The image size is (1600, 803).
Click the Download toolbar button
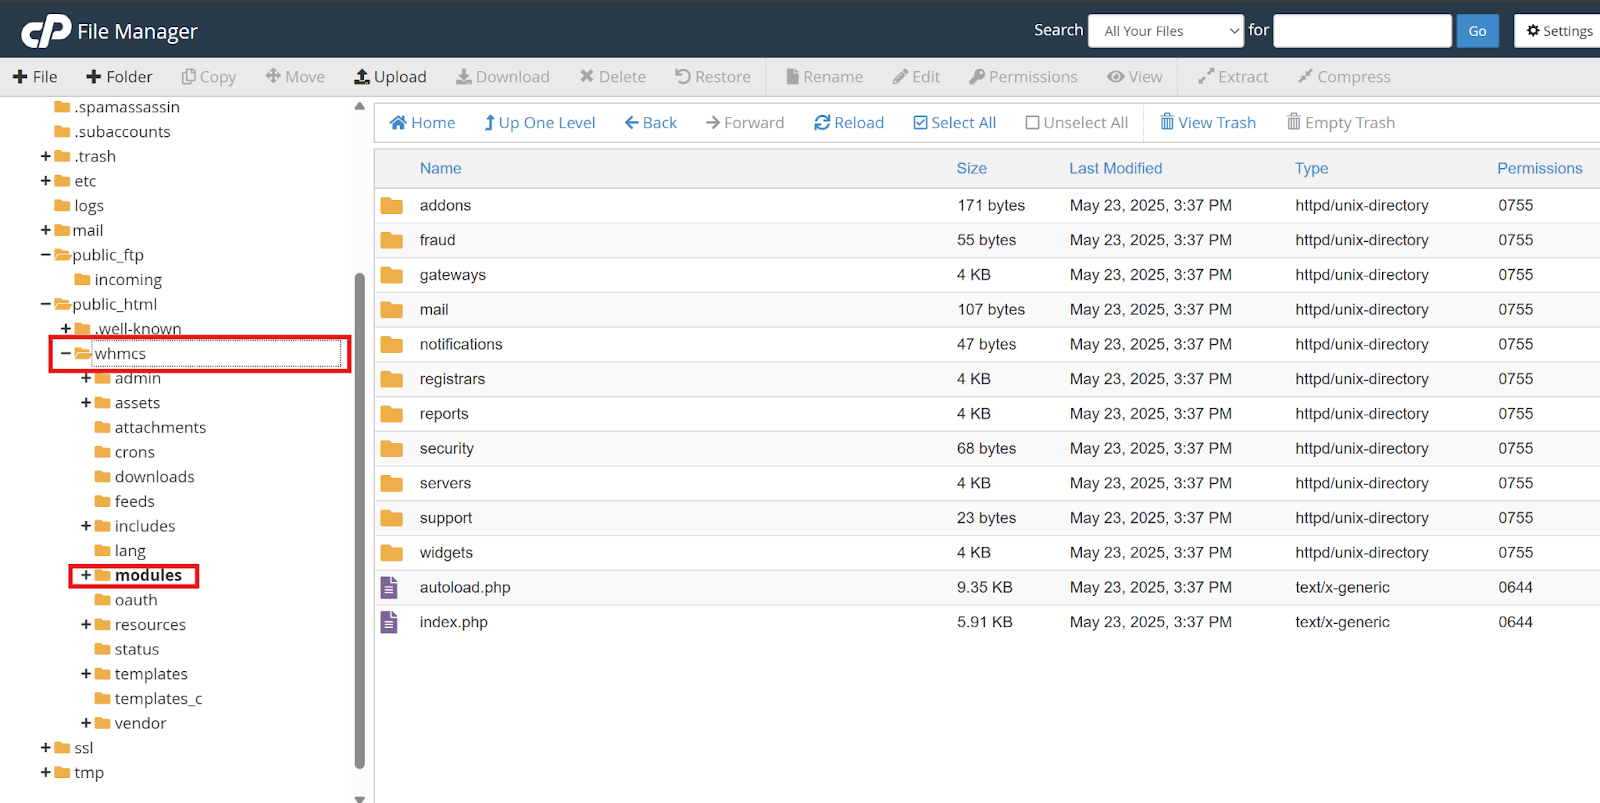[x=503, y=77]
